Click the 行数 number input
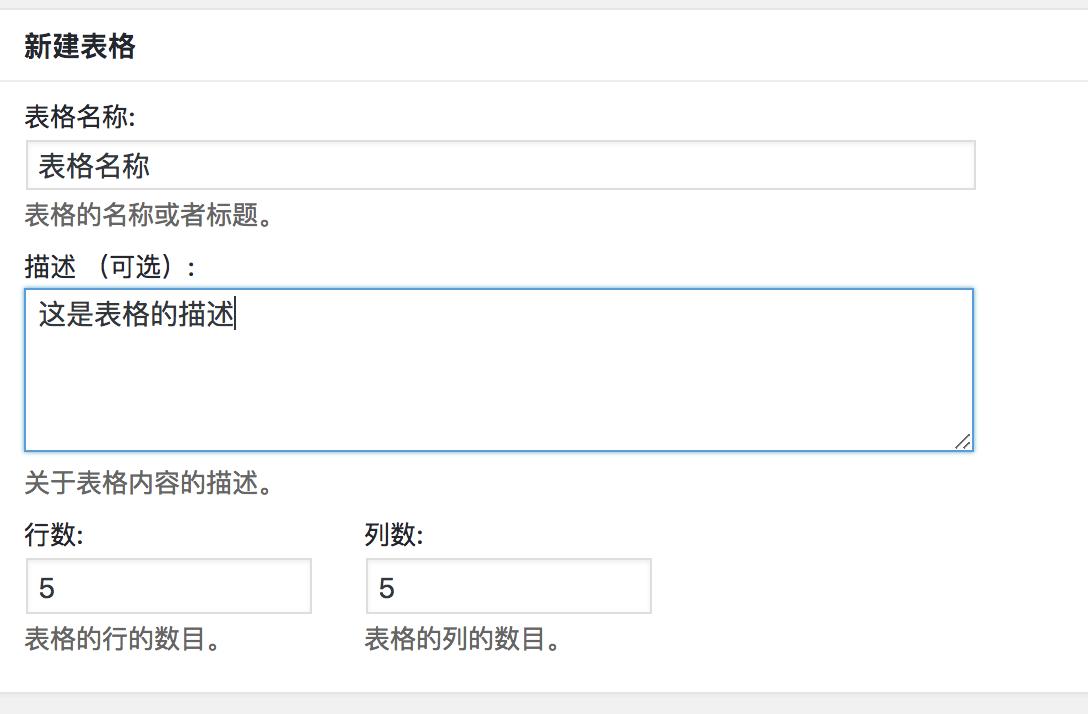 [168, 586]
